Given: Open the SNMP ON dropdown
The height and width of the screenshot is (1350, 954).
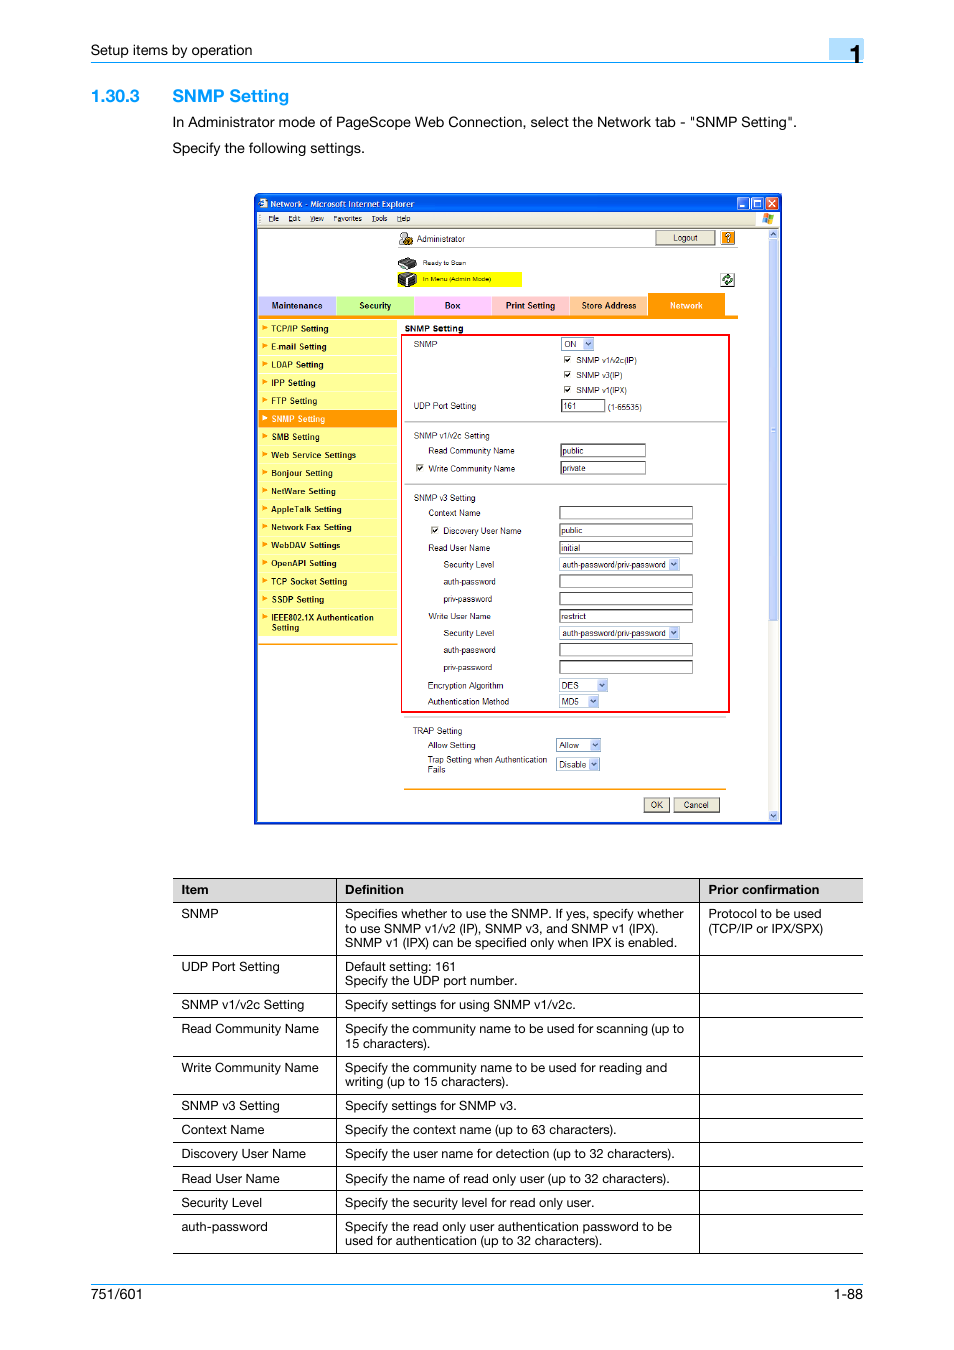Looking at the screenshot, I should pyautogui.click(x=577, y=344).
